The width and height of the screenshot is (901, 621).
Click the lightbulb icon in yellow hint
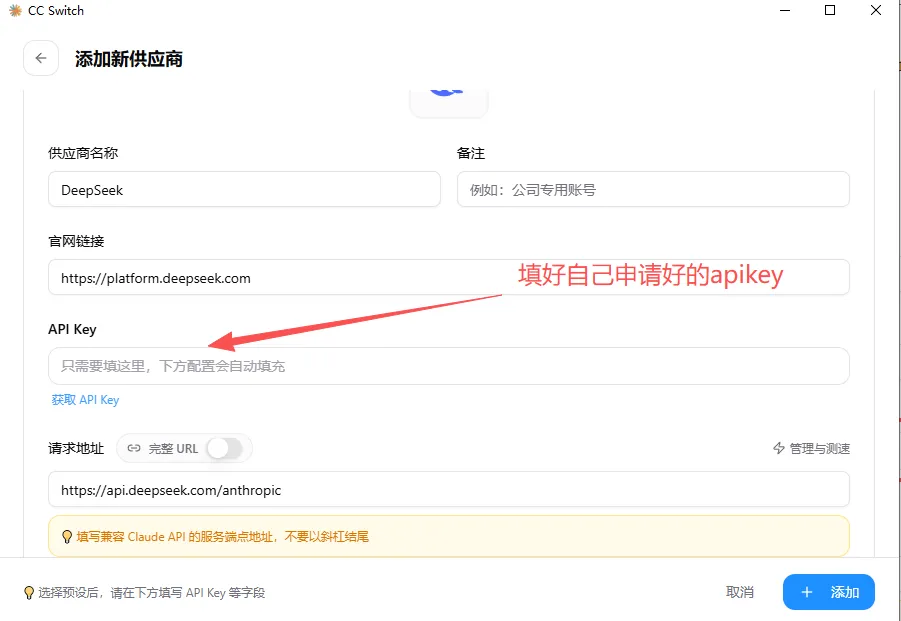[x=67, y=537]
